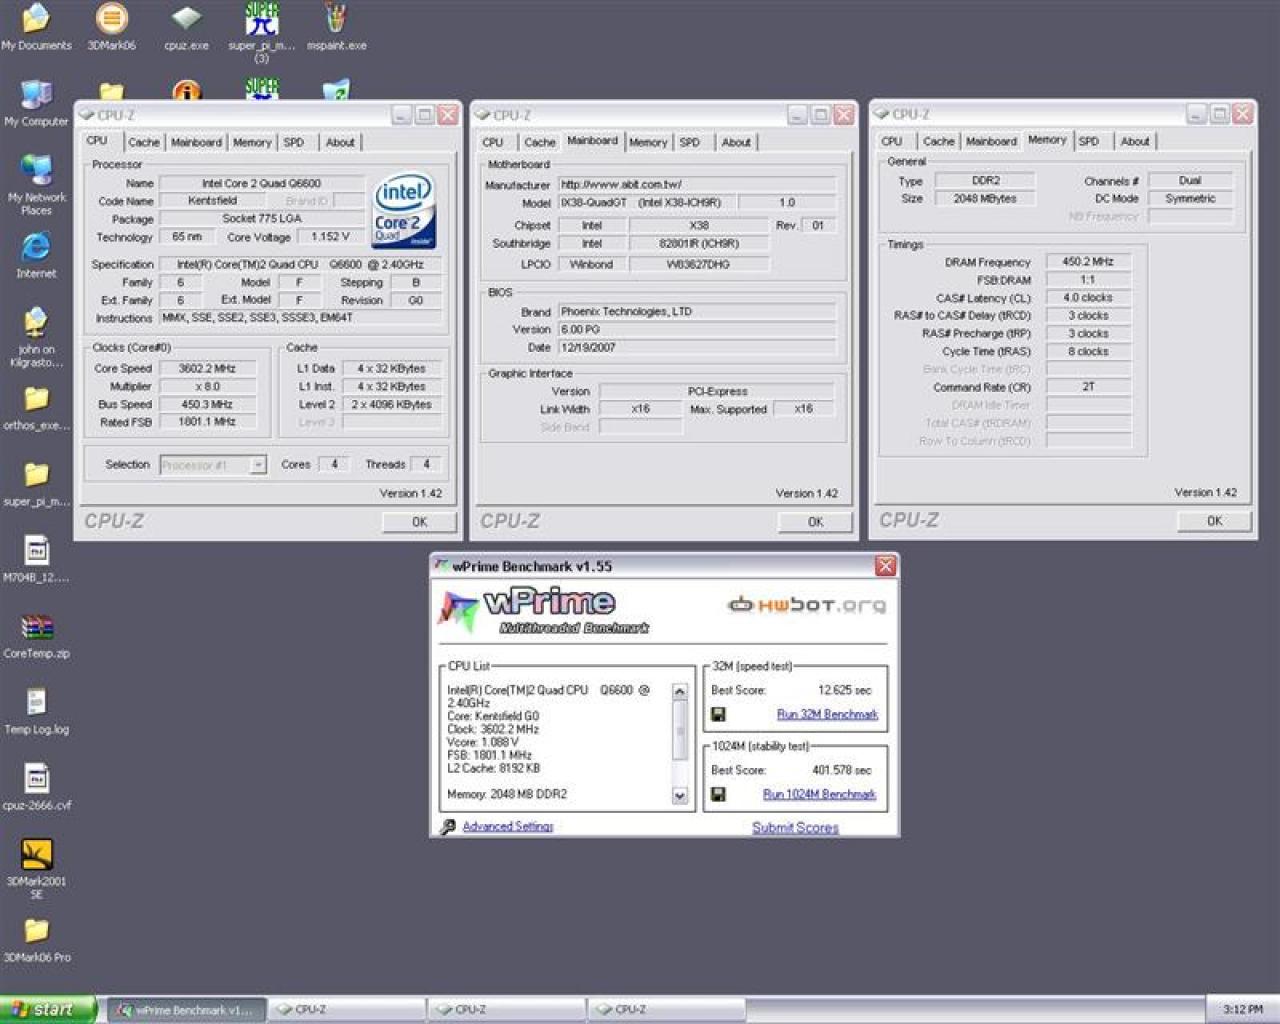The width and height of the screenshot is (1280, 1024).
Task: Click the DRAM Frequency value '450.2 MHz'
Action: point(1088,261)
